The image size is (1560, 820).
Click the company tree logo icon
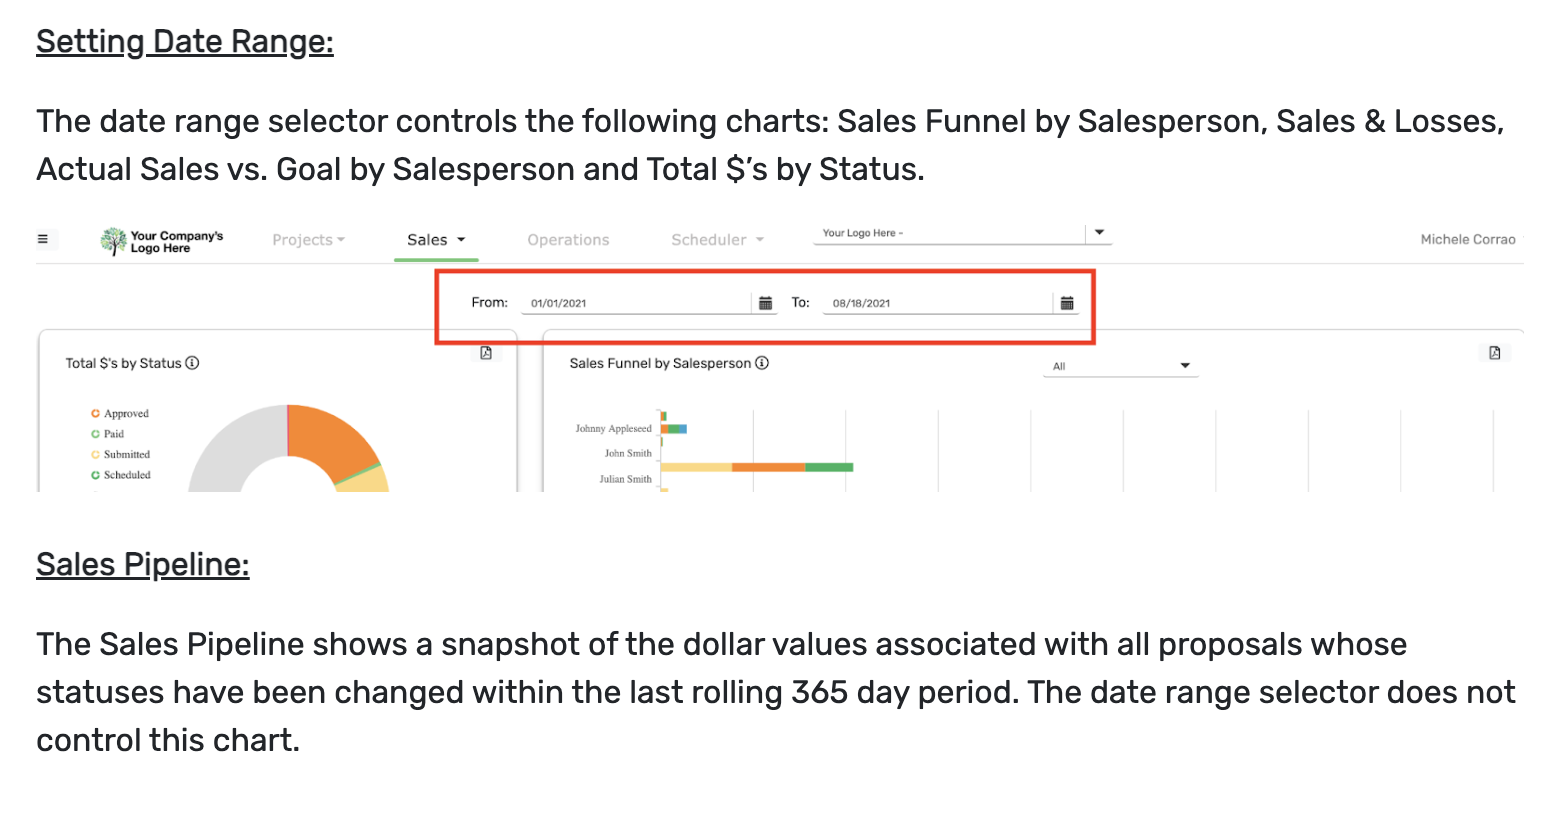tap(113, 240)
